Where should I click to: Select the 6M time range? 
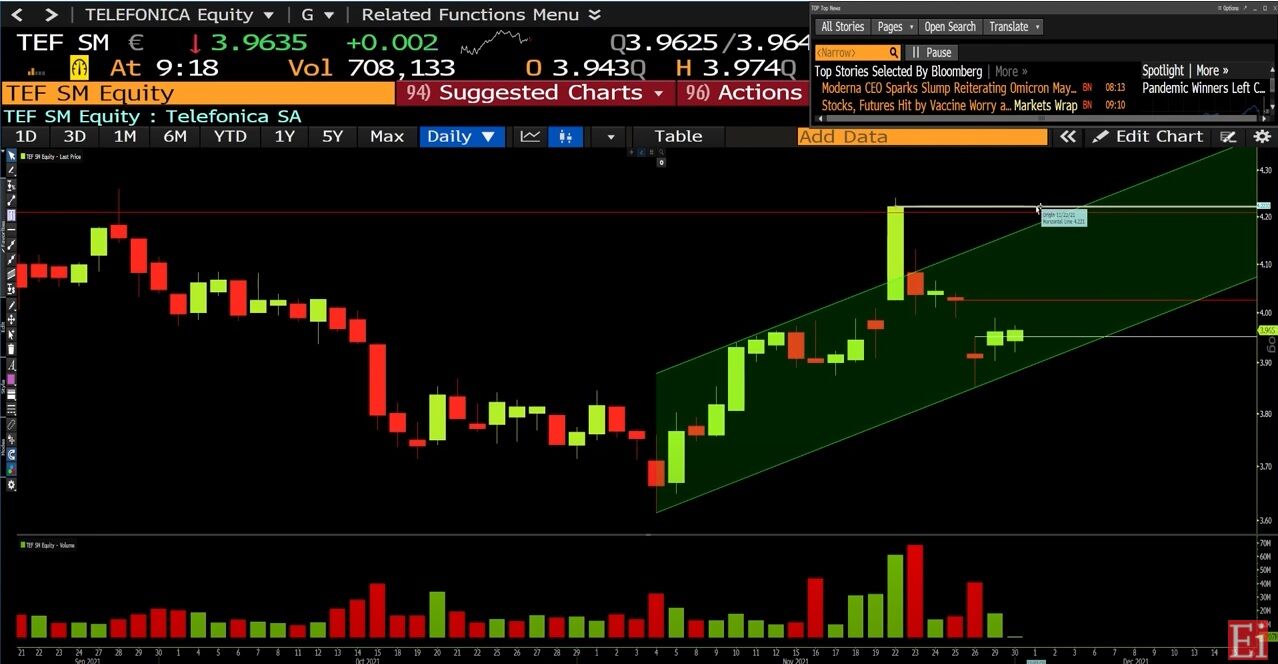pos(175,137)
